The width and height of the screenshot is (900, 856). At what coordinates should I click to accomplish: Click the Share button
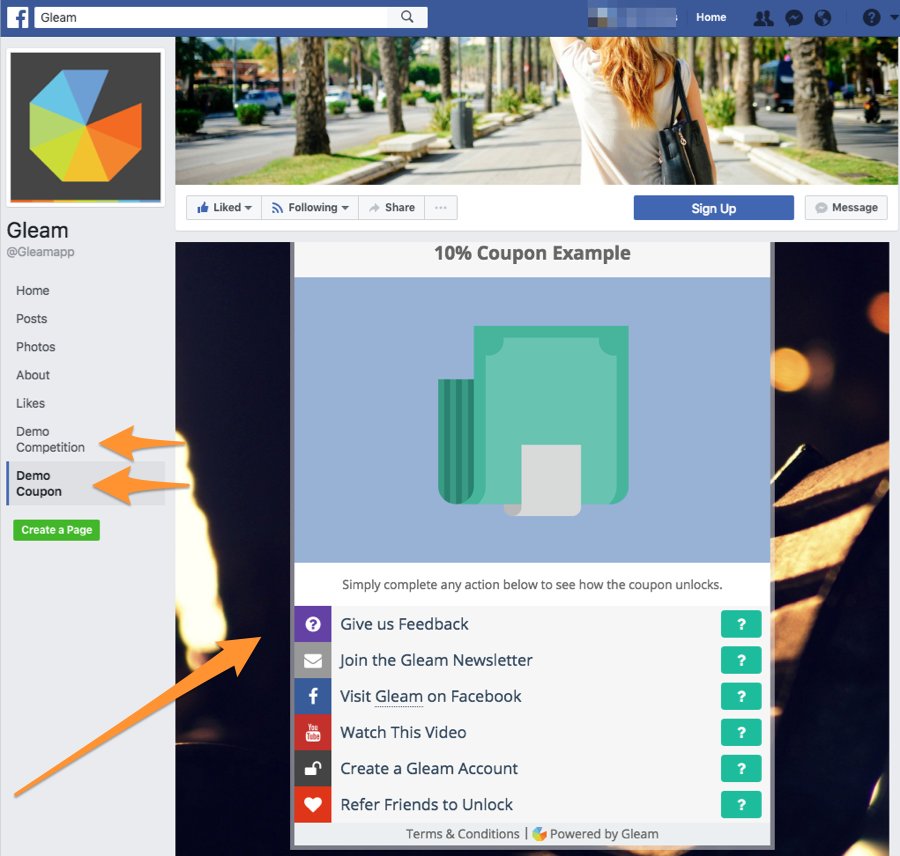click(392, 208)
